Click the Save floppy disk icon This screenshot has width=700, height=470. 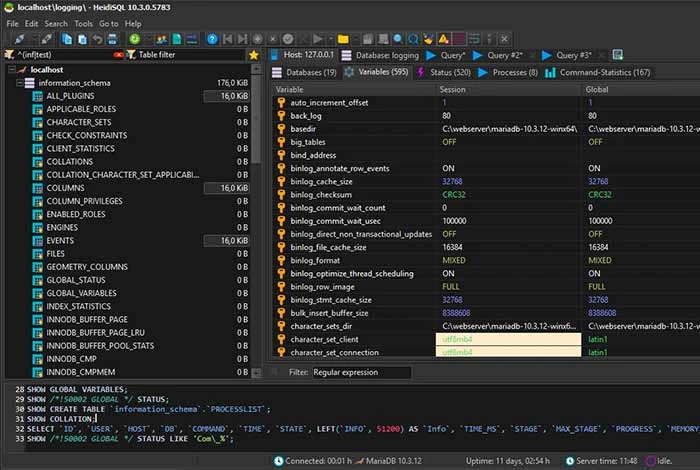(367, 39)
